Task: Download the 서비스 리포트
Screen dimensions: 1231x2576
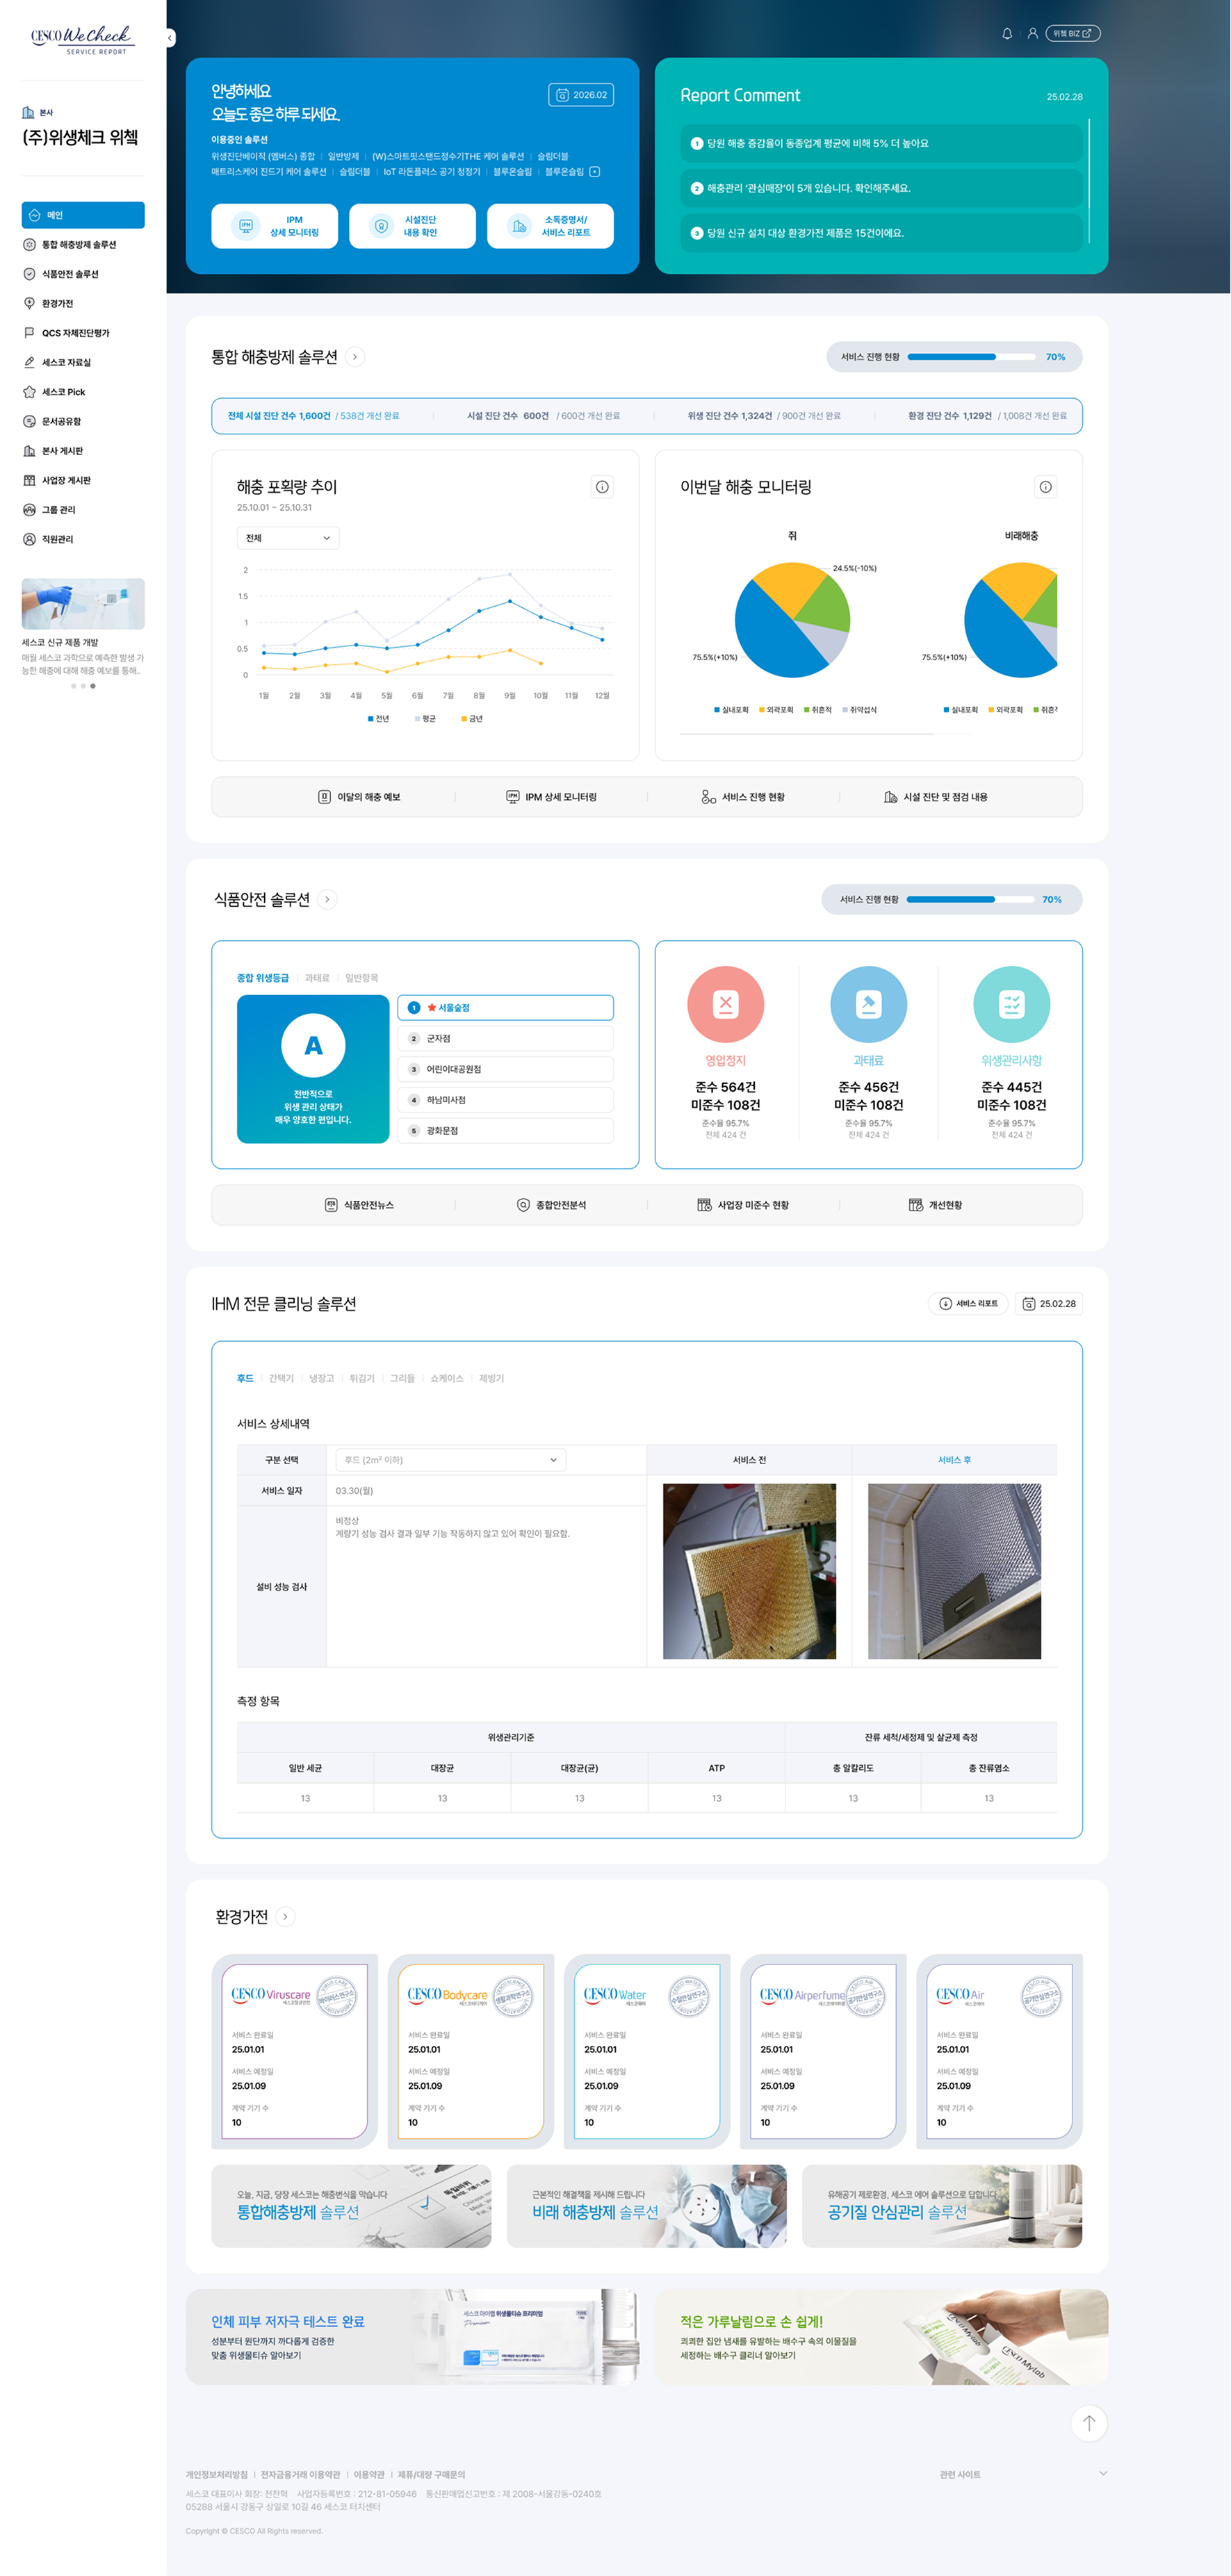Action: tap(968, 1303)
